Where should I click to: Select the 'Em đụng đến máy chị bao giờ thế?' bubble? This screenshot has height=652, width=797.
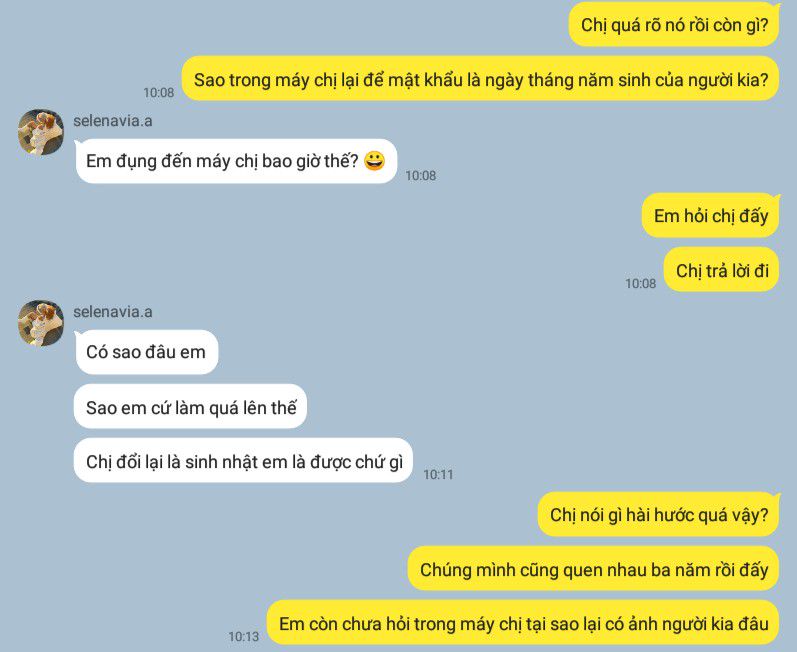pyautogui.click(x=236, y=161)
